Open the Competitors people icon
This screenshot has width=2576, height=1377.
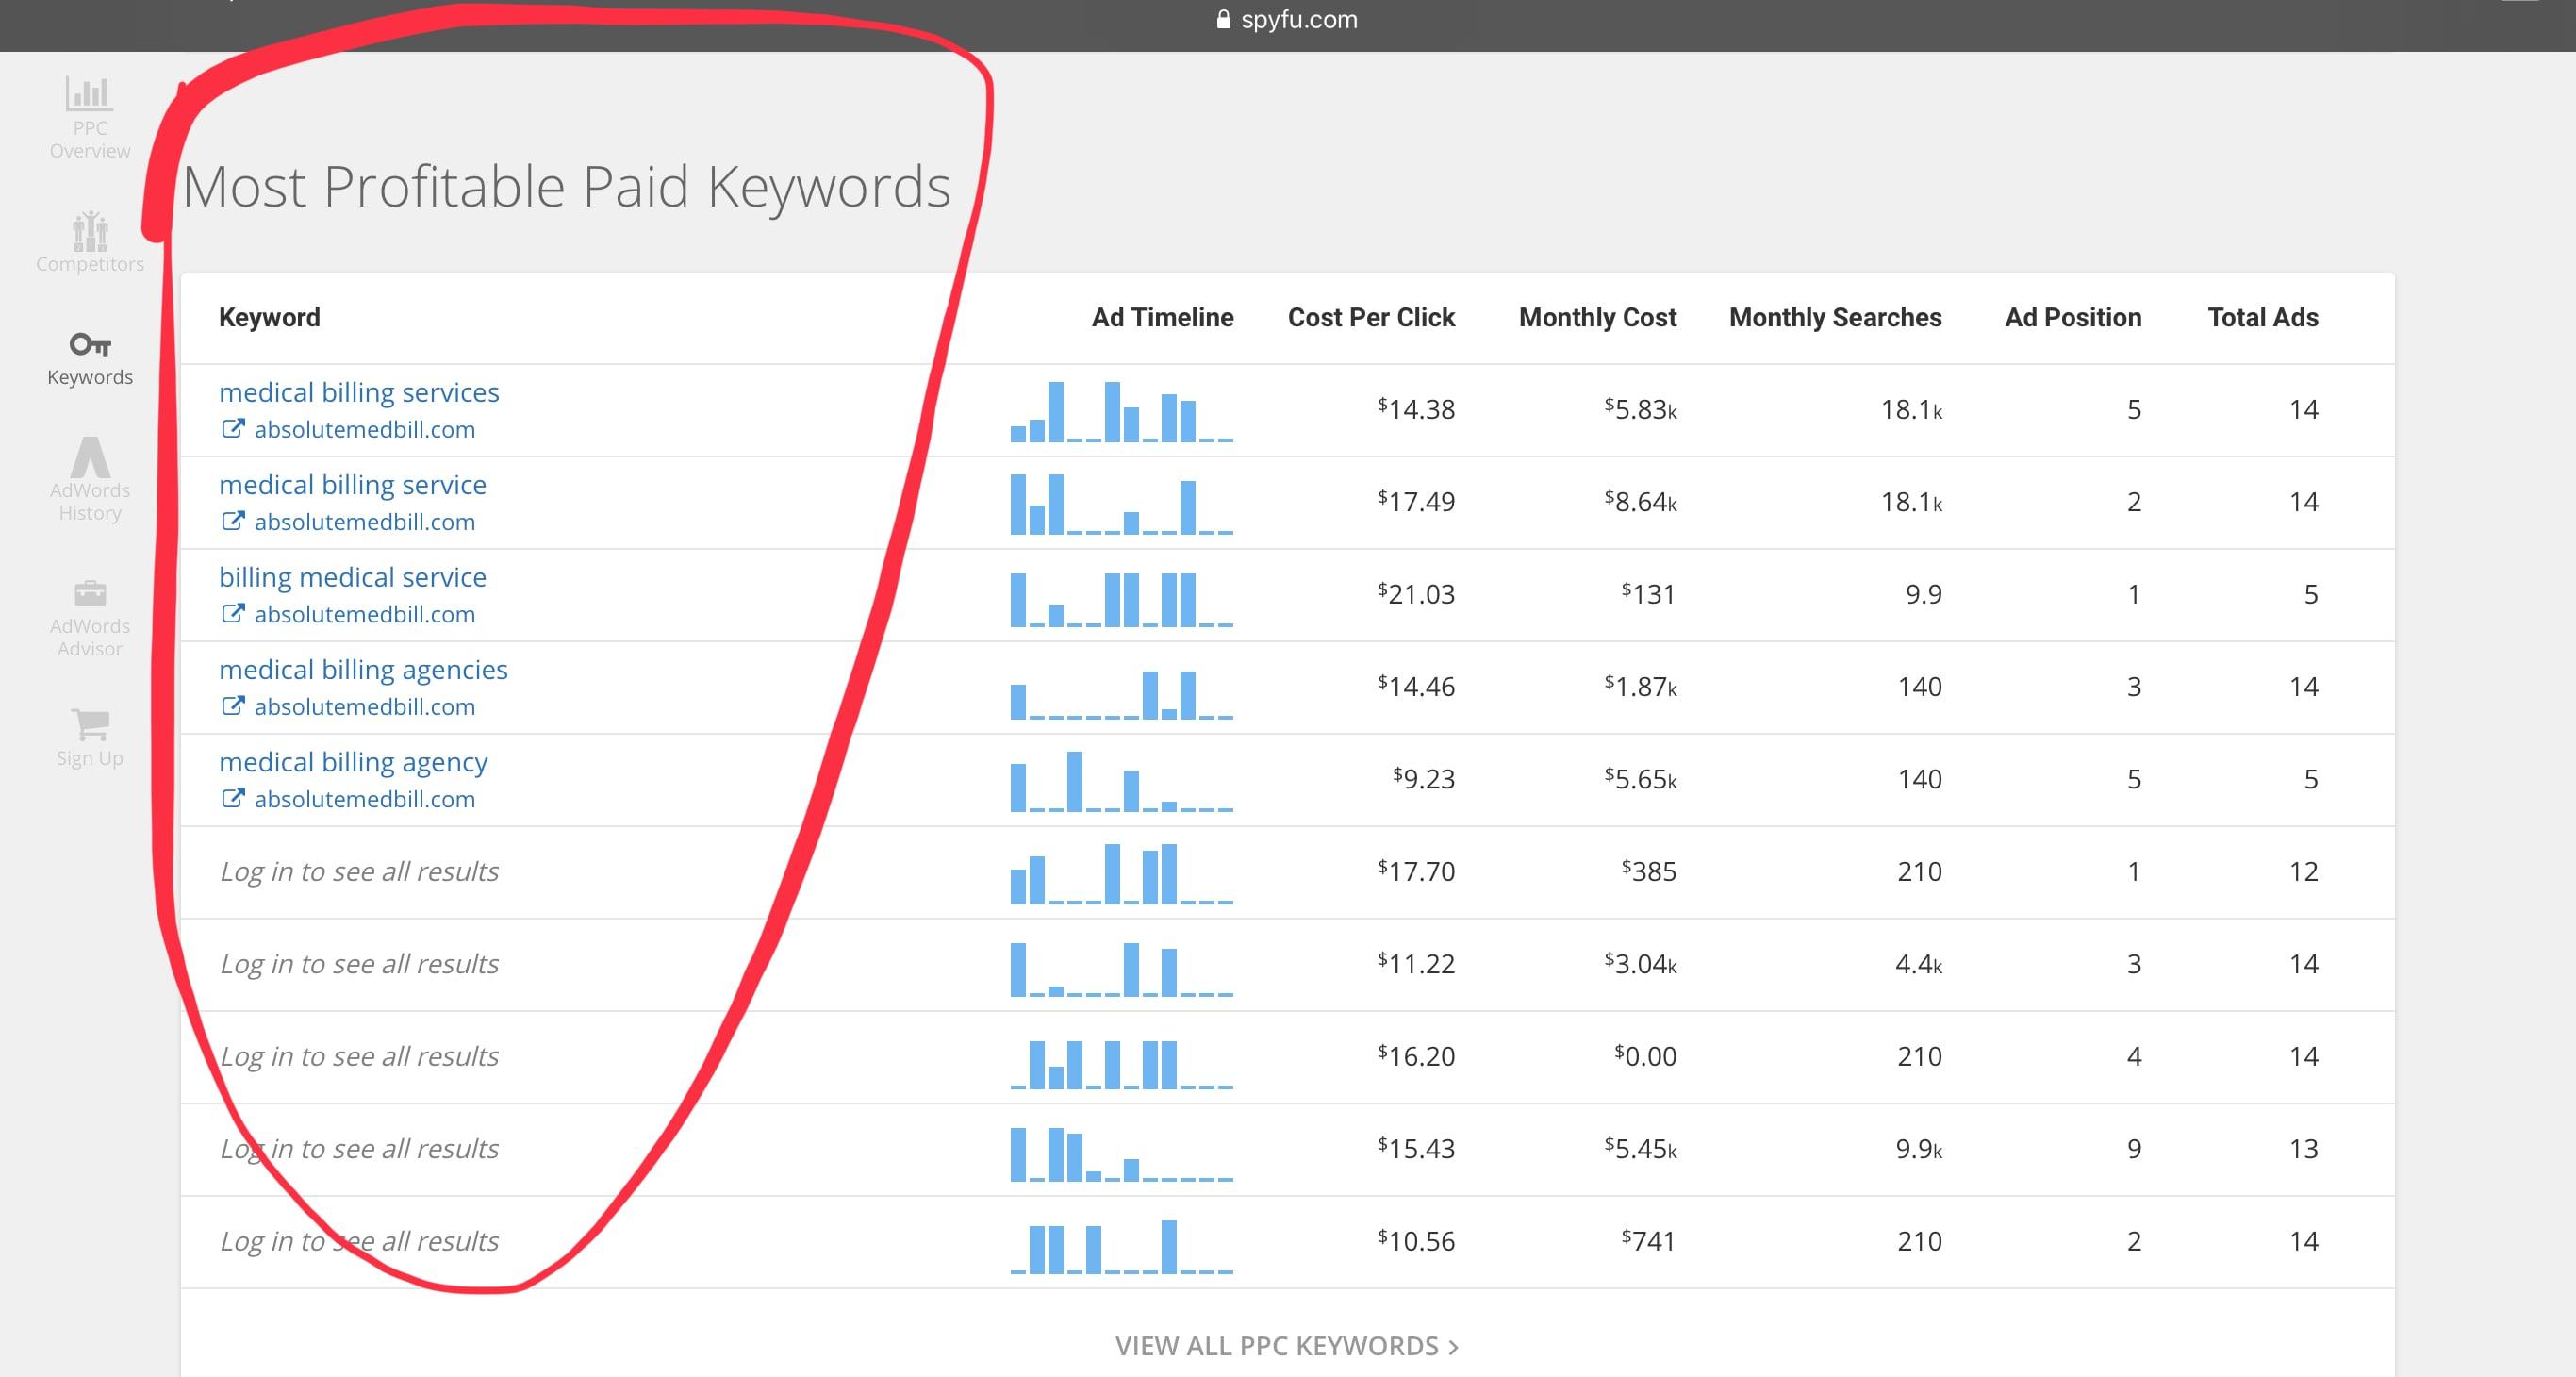(x=90, y=231)
